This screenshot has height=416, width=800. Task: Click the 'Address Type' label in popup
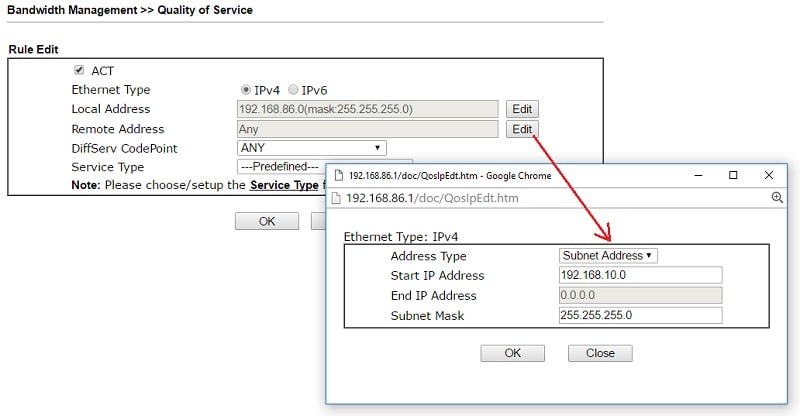(x=429, y=256)
